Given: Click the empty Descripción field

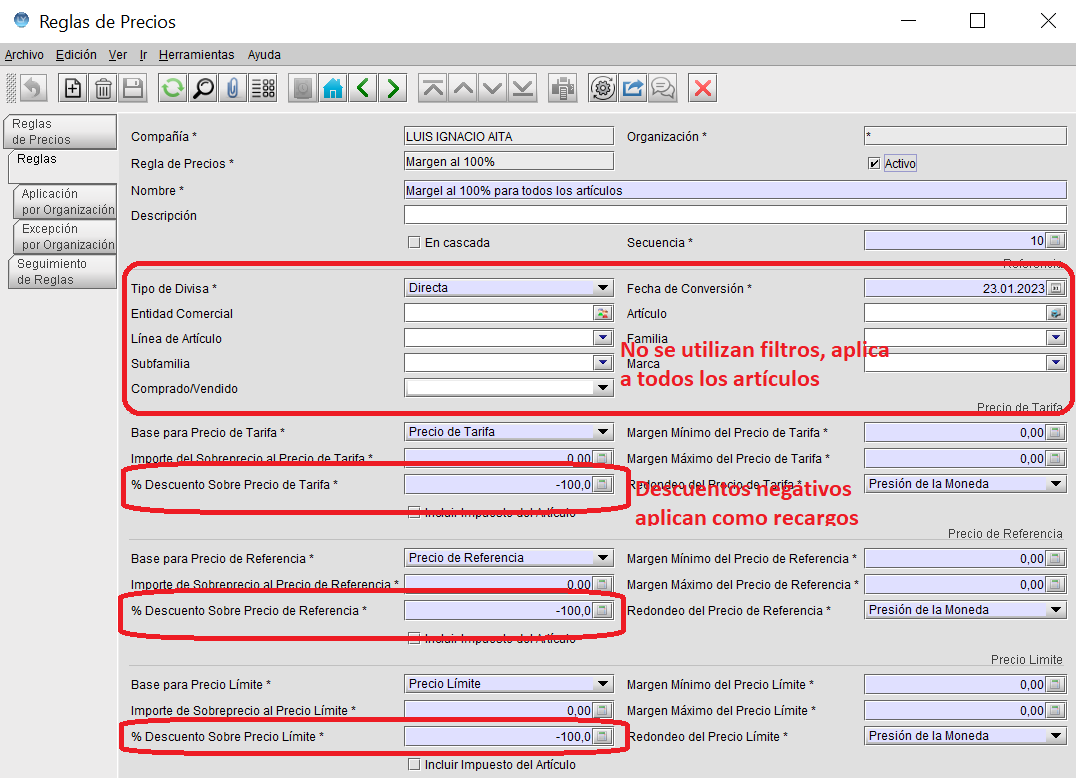Looking at the screenshot, I should point(735,215).
